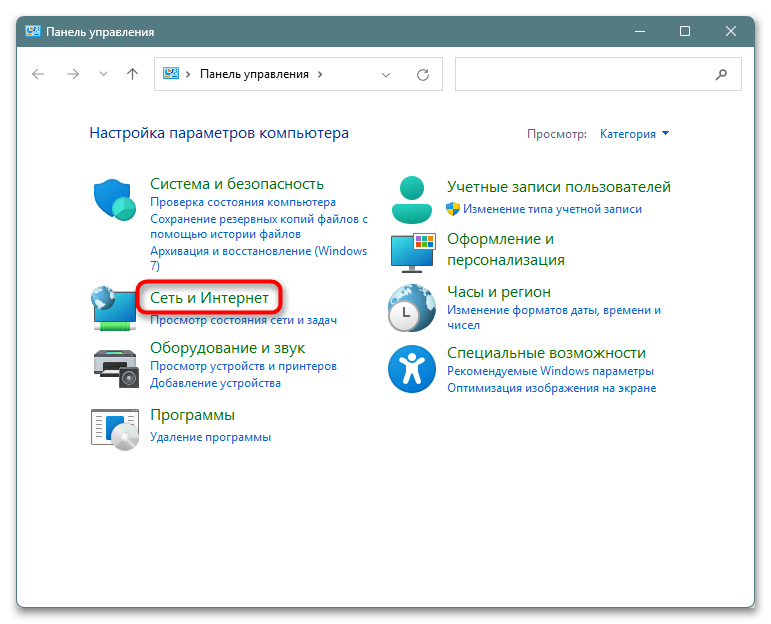
Task: Open Учетные записи пользователей category
Action: pos(559,187)
